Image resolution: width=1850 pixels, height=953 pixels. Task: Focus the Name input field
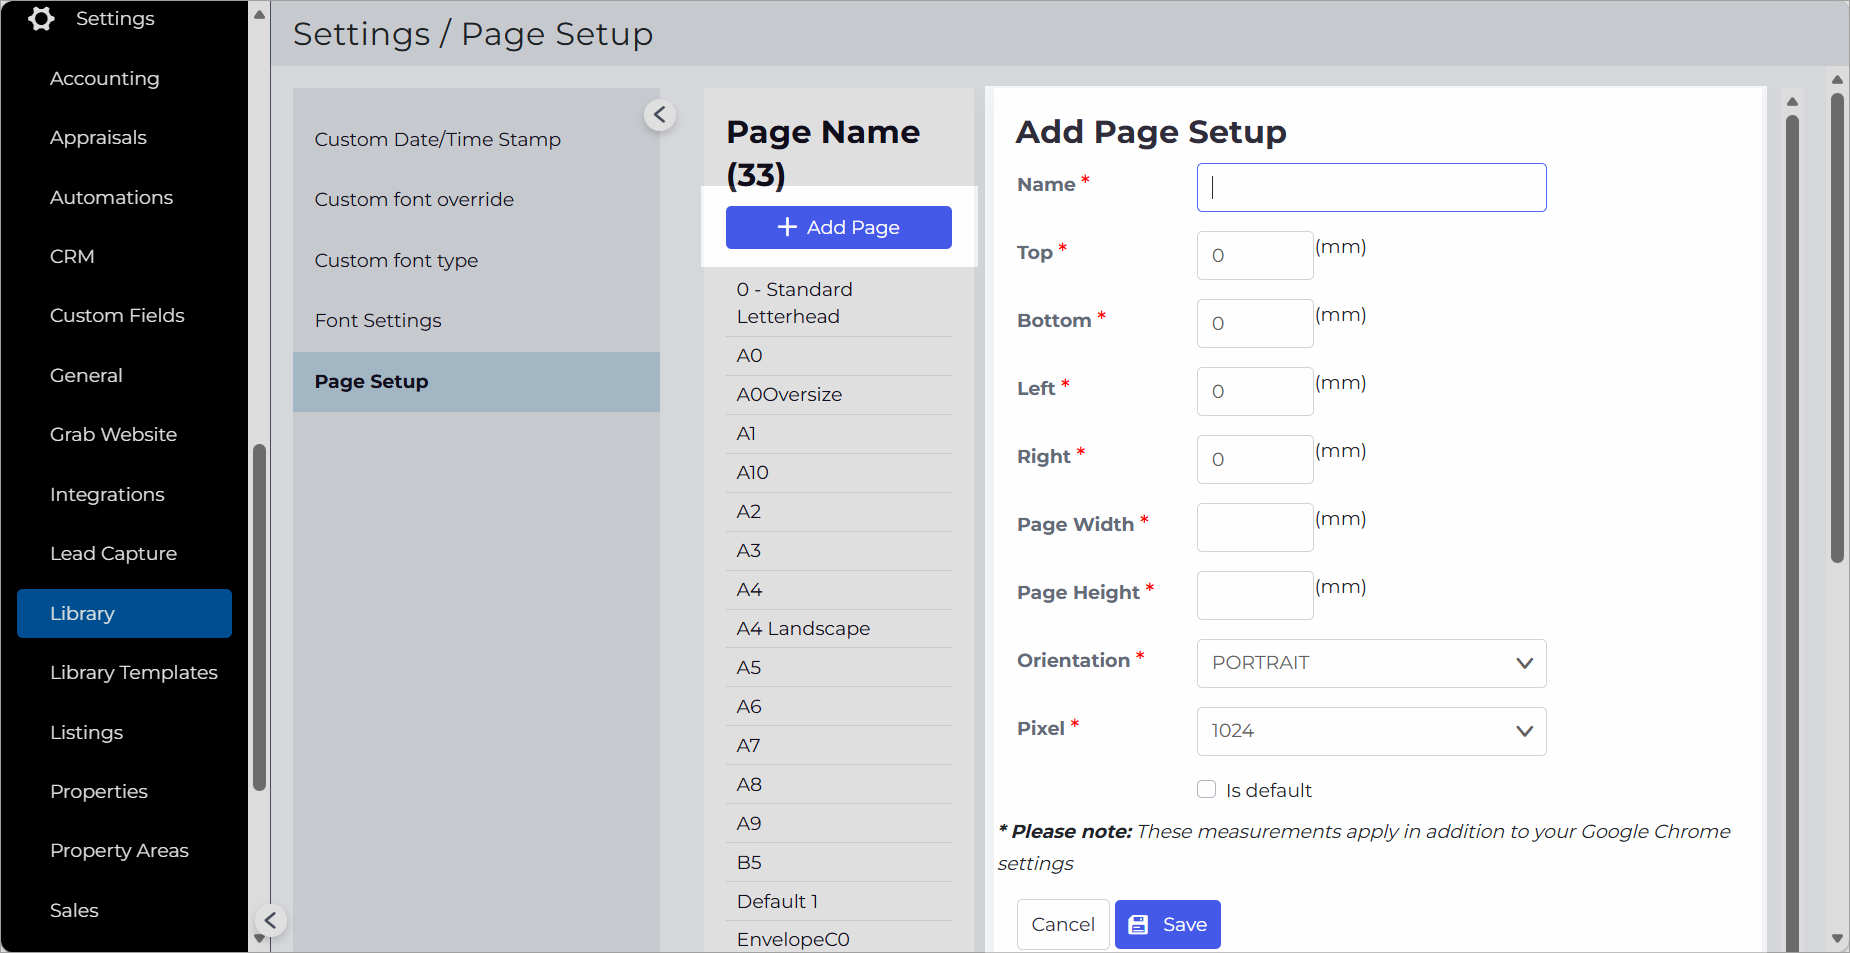[x=1371, y=187]
